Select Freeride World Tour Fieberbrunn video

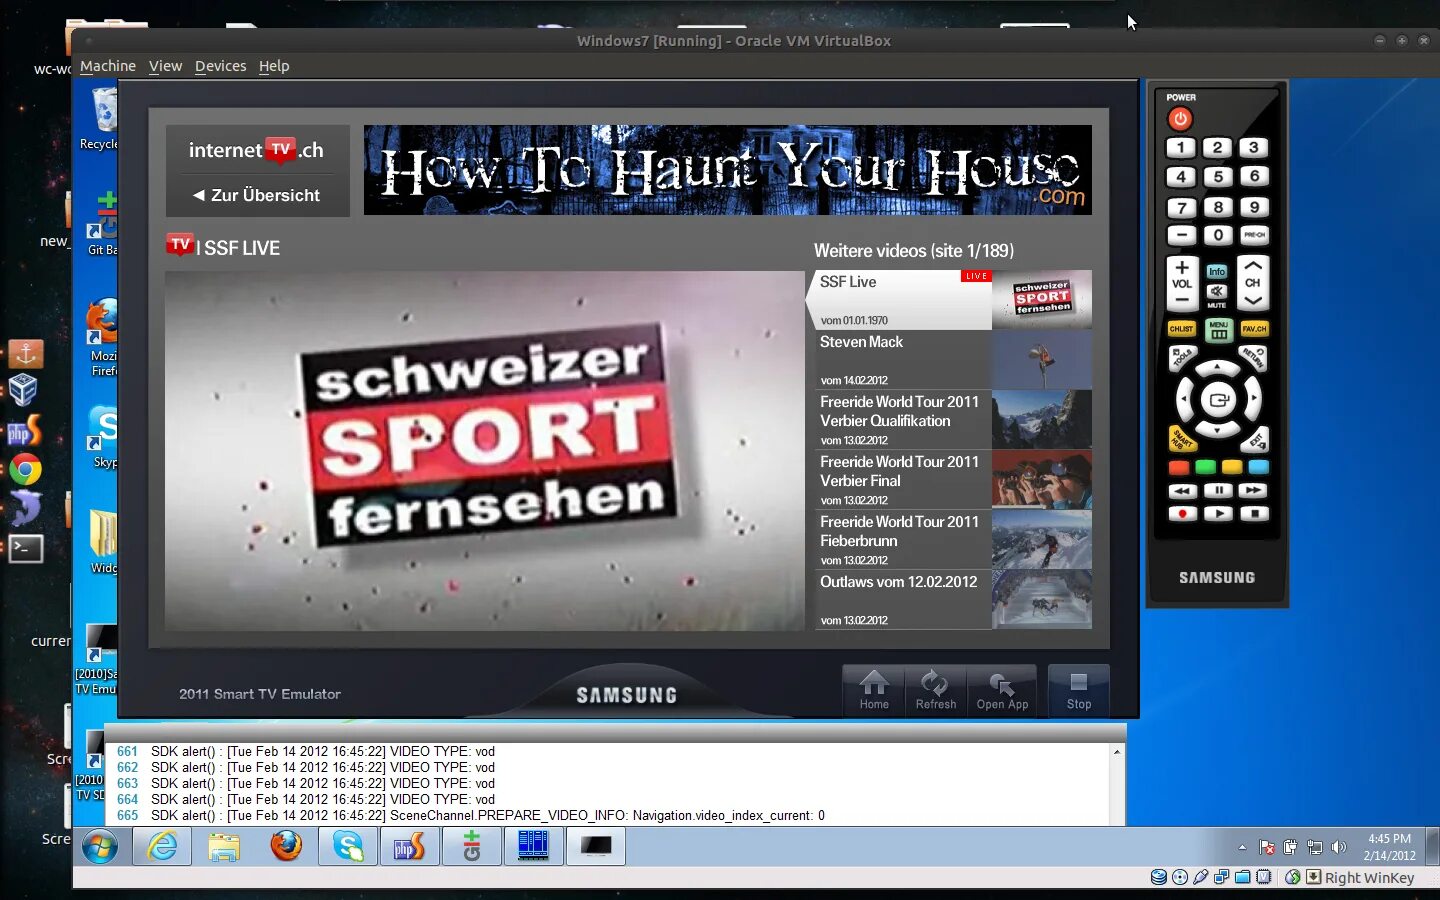tap(952, 540)
